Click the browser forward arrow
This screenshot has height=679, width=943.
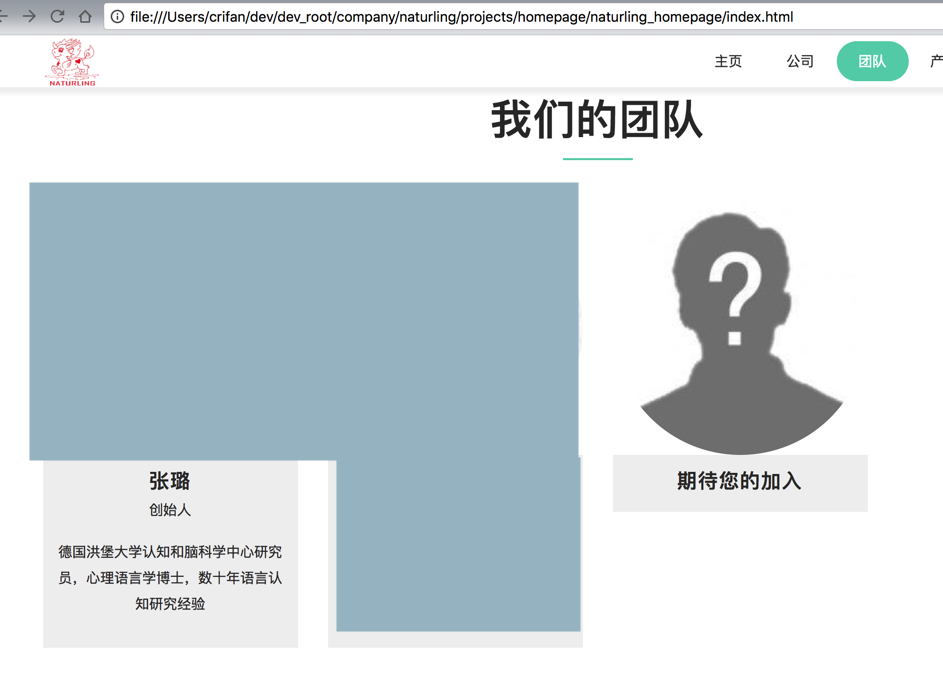pos(28,16)
